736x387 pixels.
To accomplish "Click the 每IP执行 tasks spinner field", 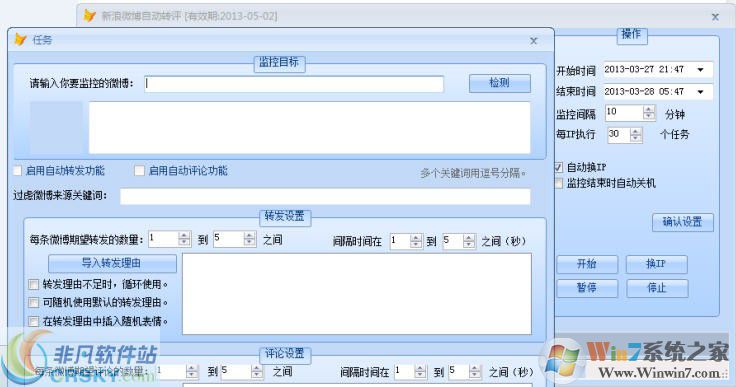I will click(x=619, y=134).
